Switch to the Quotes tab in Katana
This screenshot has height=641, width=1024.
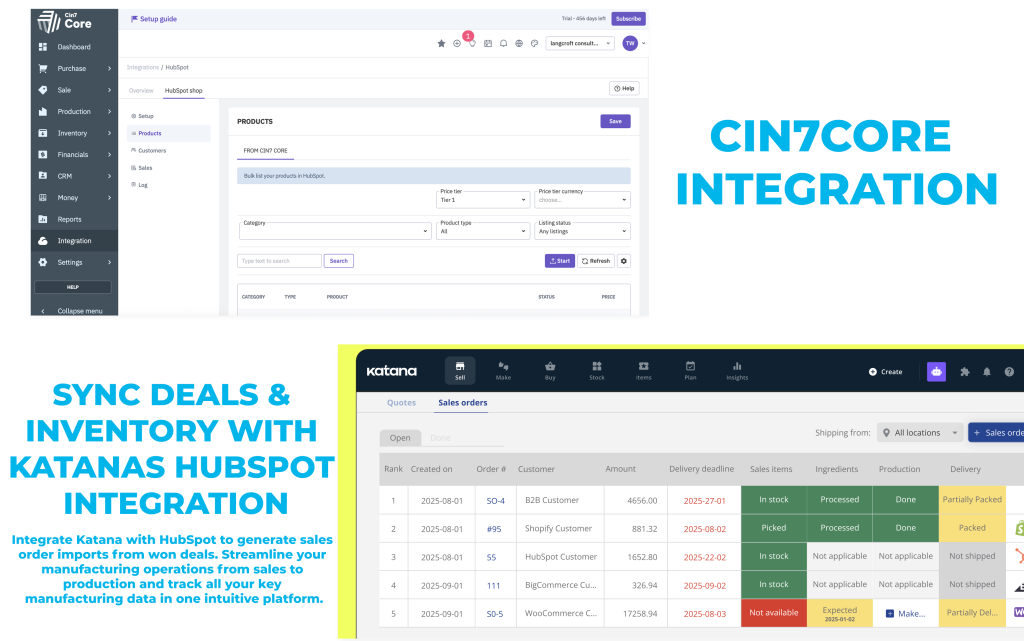[x=401, y=403]
